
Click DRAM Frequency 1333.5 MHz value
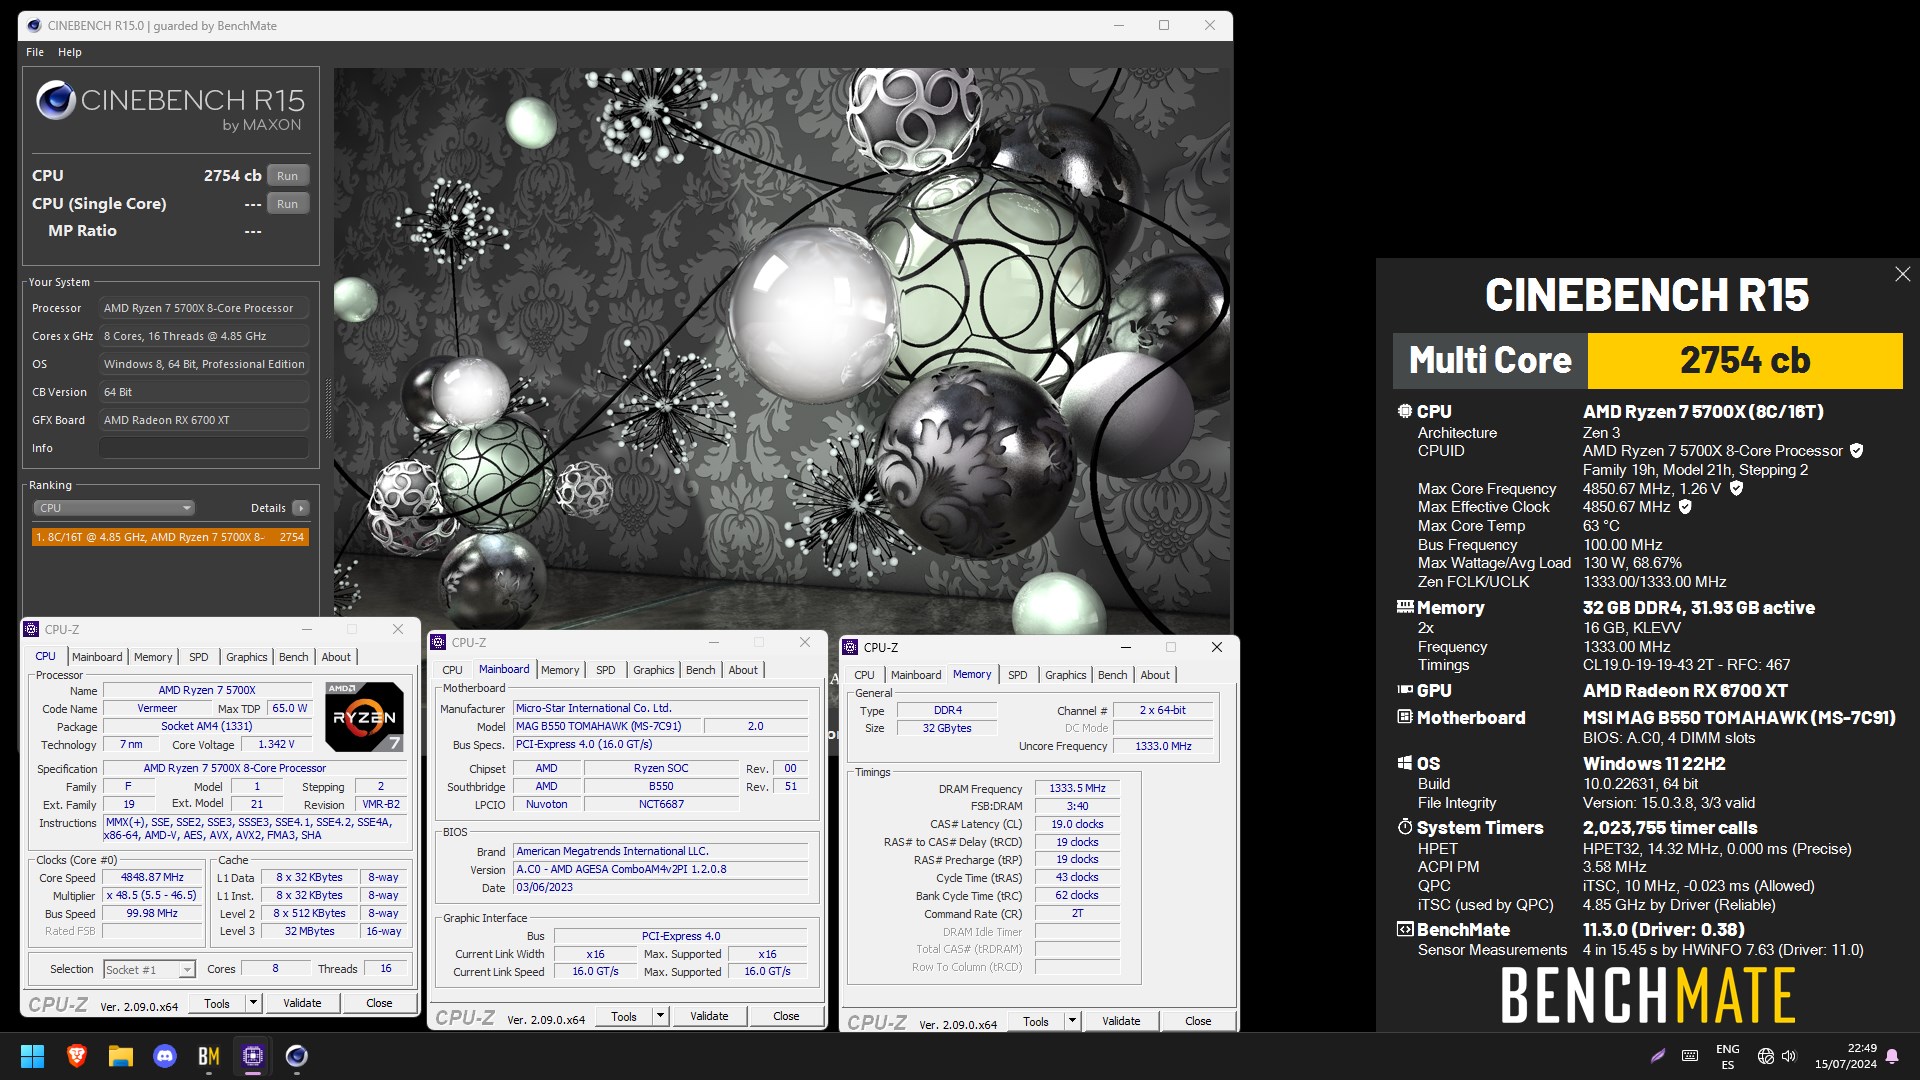point(1077,788)
